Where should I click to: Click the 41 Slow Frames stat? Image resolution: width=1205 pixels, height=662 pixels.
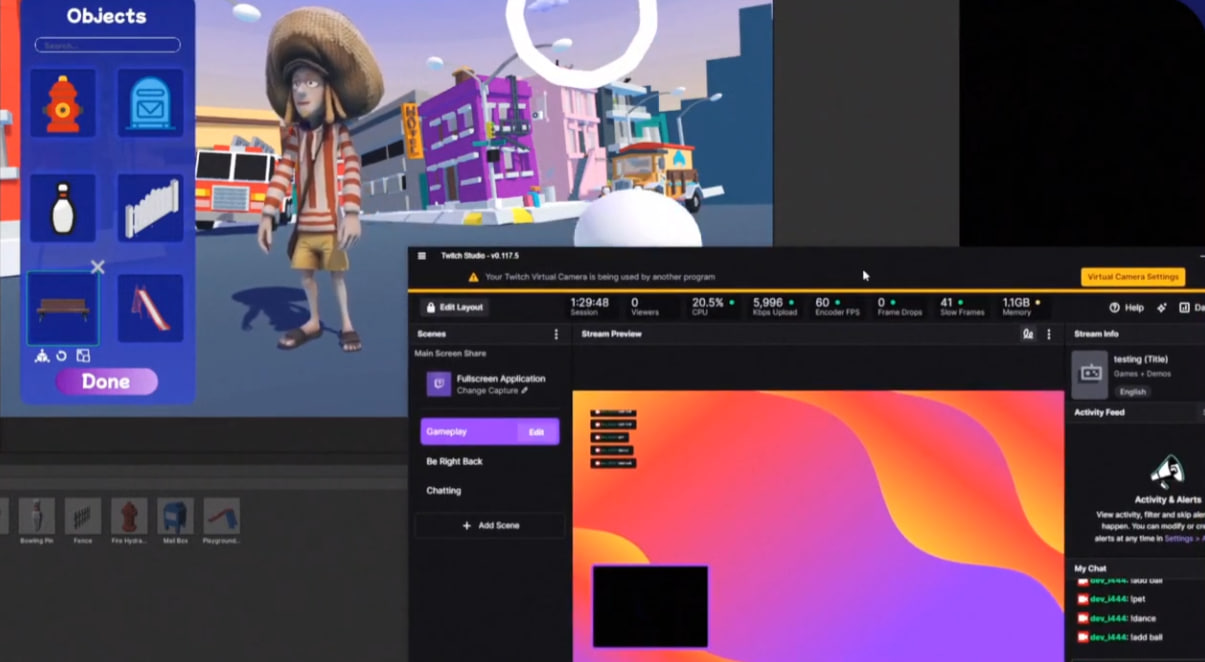coord(962,306)
